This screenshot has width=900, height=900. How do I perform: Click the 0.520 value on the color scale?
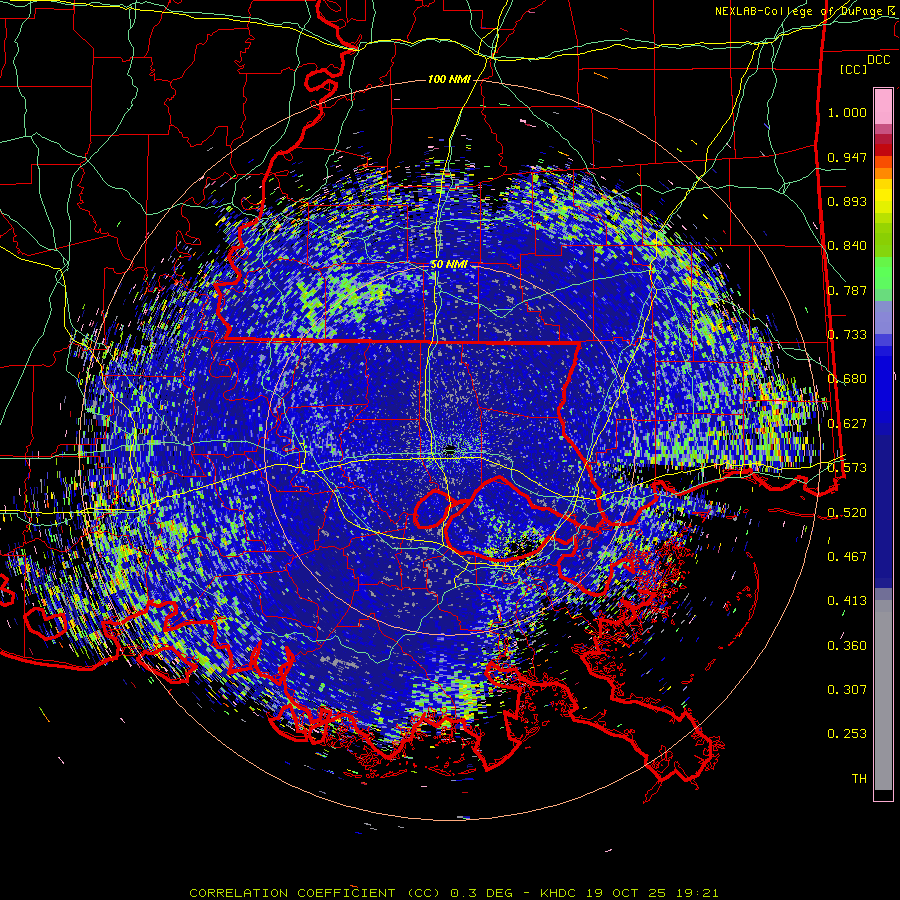point(847,513)
